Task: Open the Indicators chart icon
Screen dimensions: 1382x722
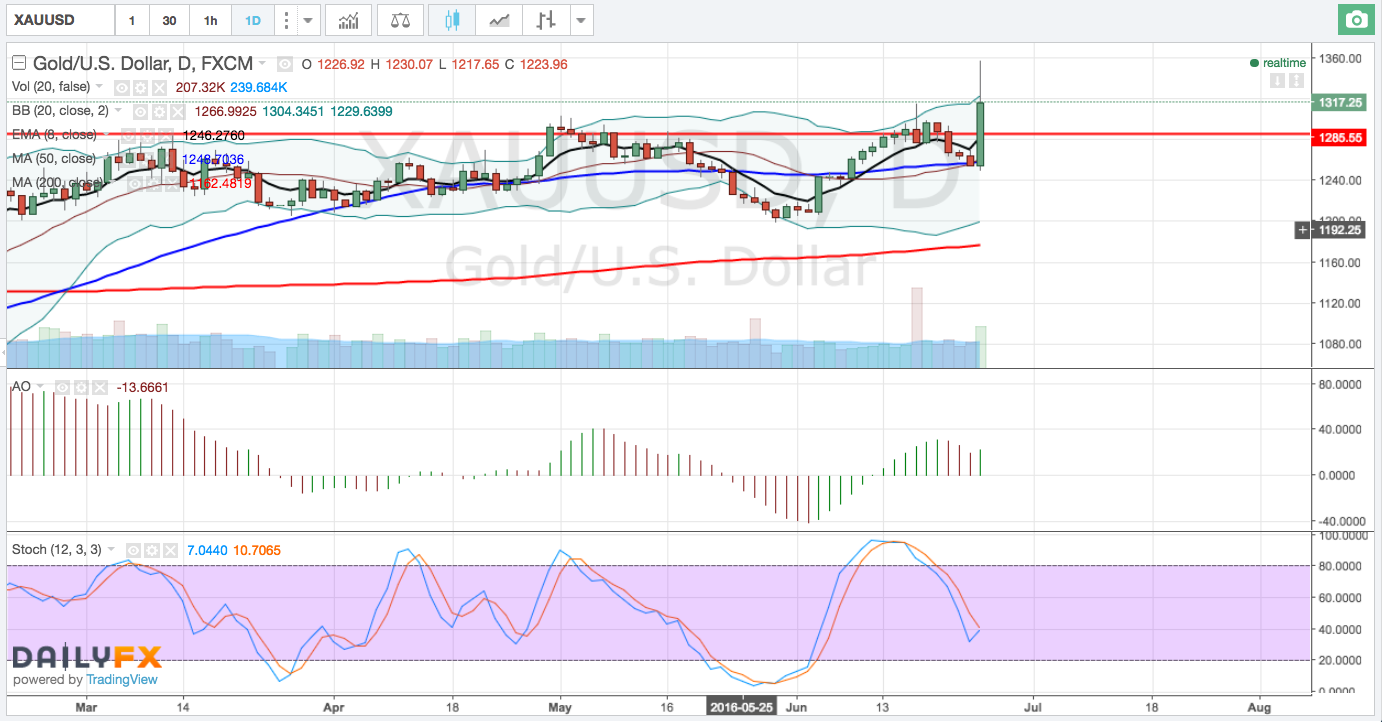Action: point(349,20)
